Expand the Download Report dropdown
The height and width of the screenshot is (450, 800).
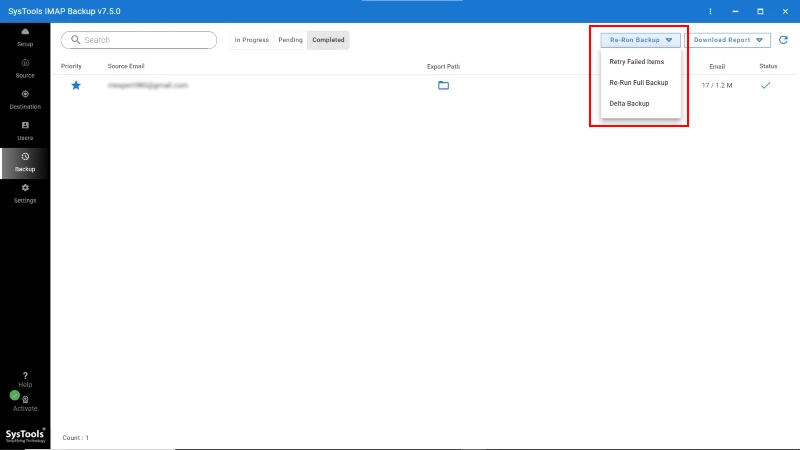728,40
